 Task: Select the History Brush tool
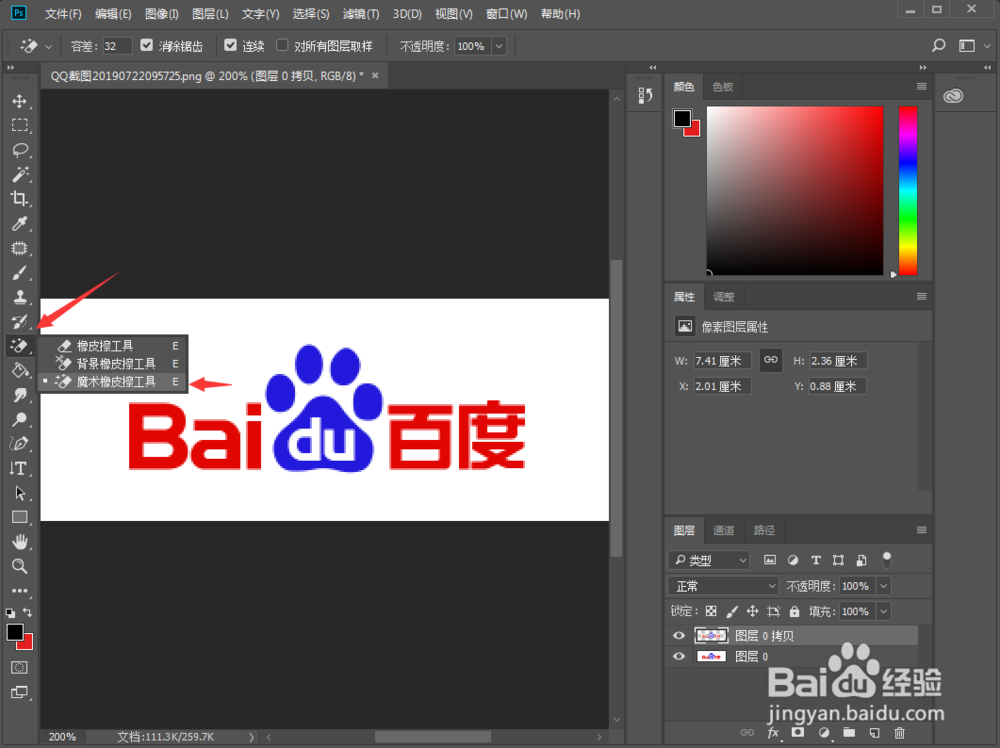pos(20,321)
